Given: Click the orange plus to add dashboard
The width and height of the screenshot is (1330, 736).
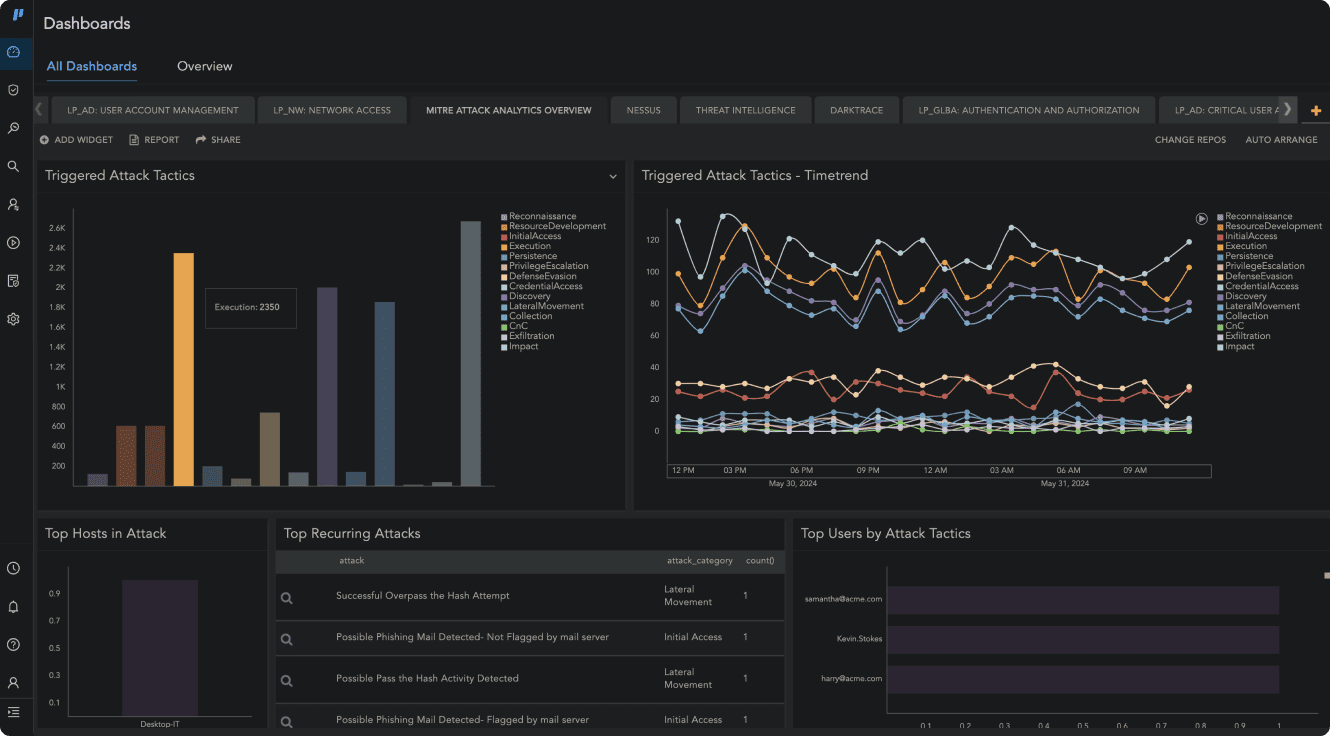Looking at the screenshot, I should [1315, 110].
